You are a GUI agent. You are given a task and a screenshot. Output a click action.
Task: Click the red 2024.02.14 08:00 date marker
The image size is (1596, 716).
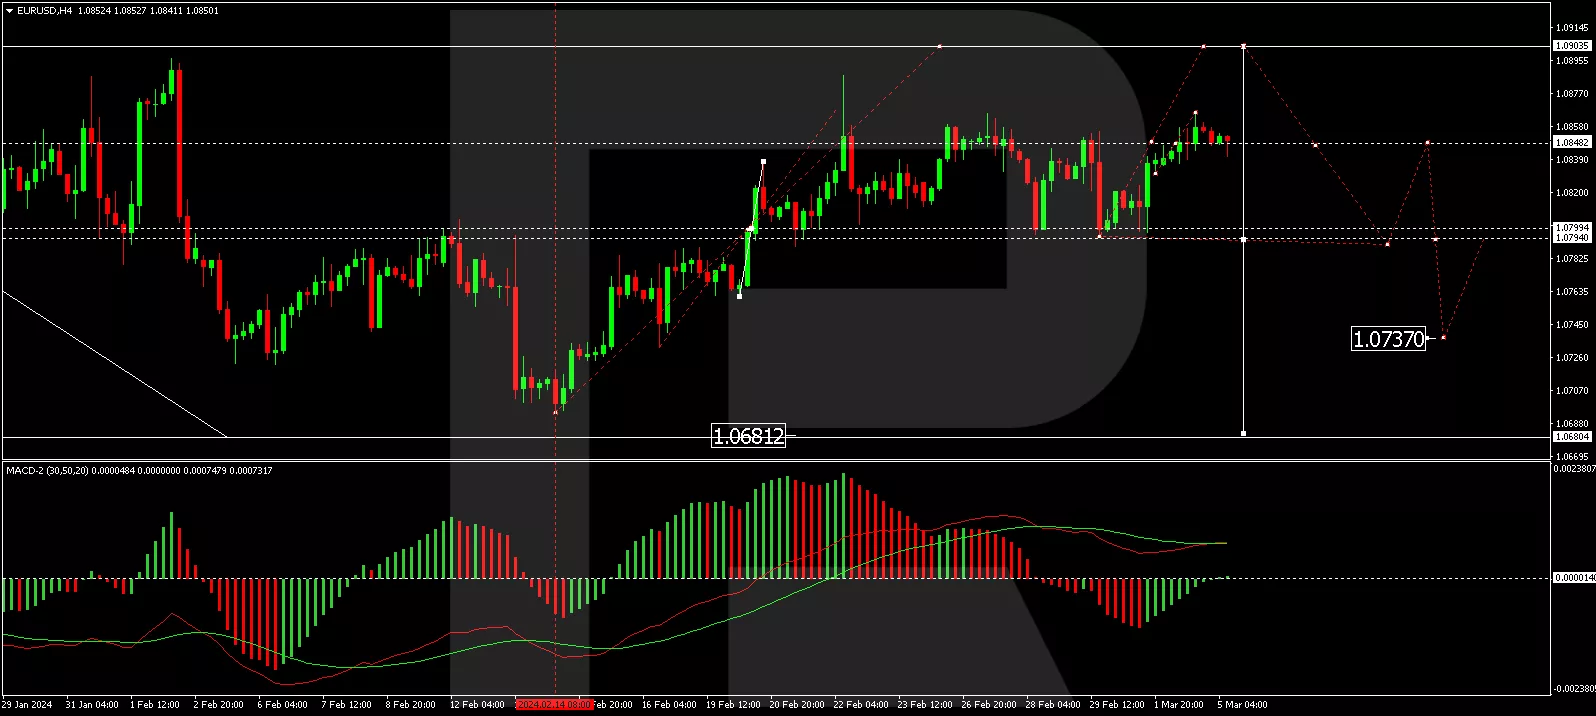[x=554, y=705]
